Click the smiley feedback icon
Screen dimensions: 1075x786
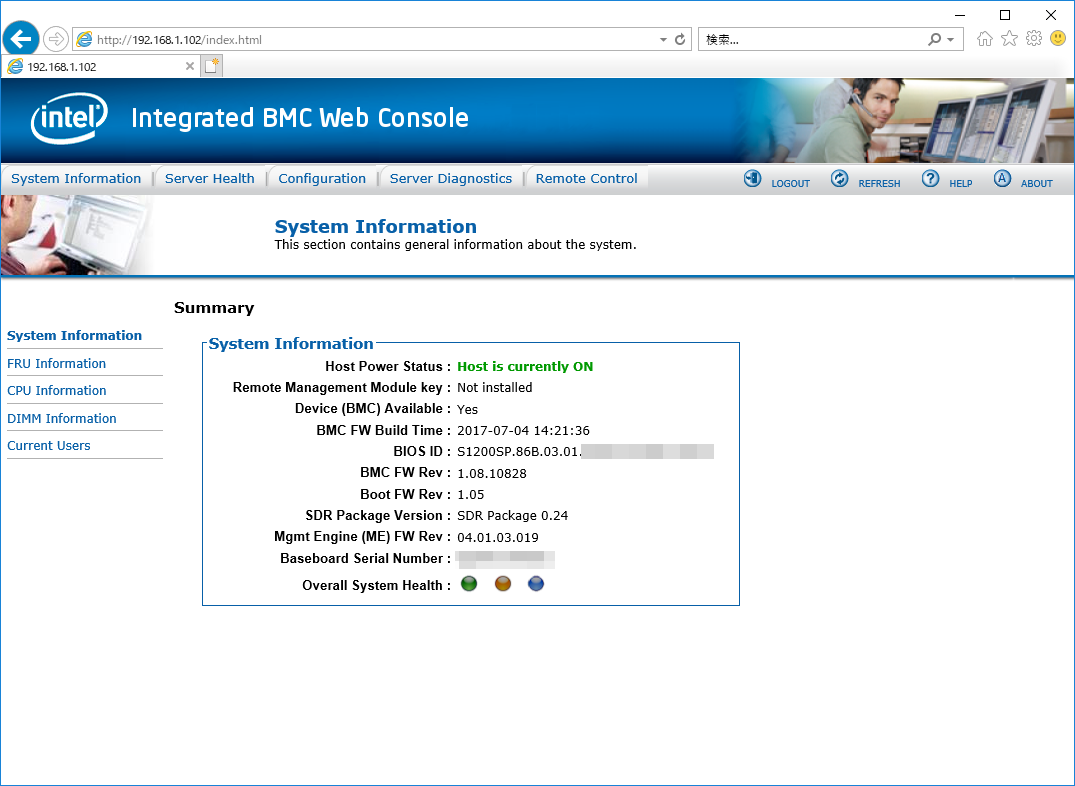1059,39
